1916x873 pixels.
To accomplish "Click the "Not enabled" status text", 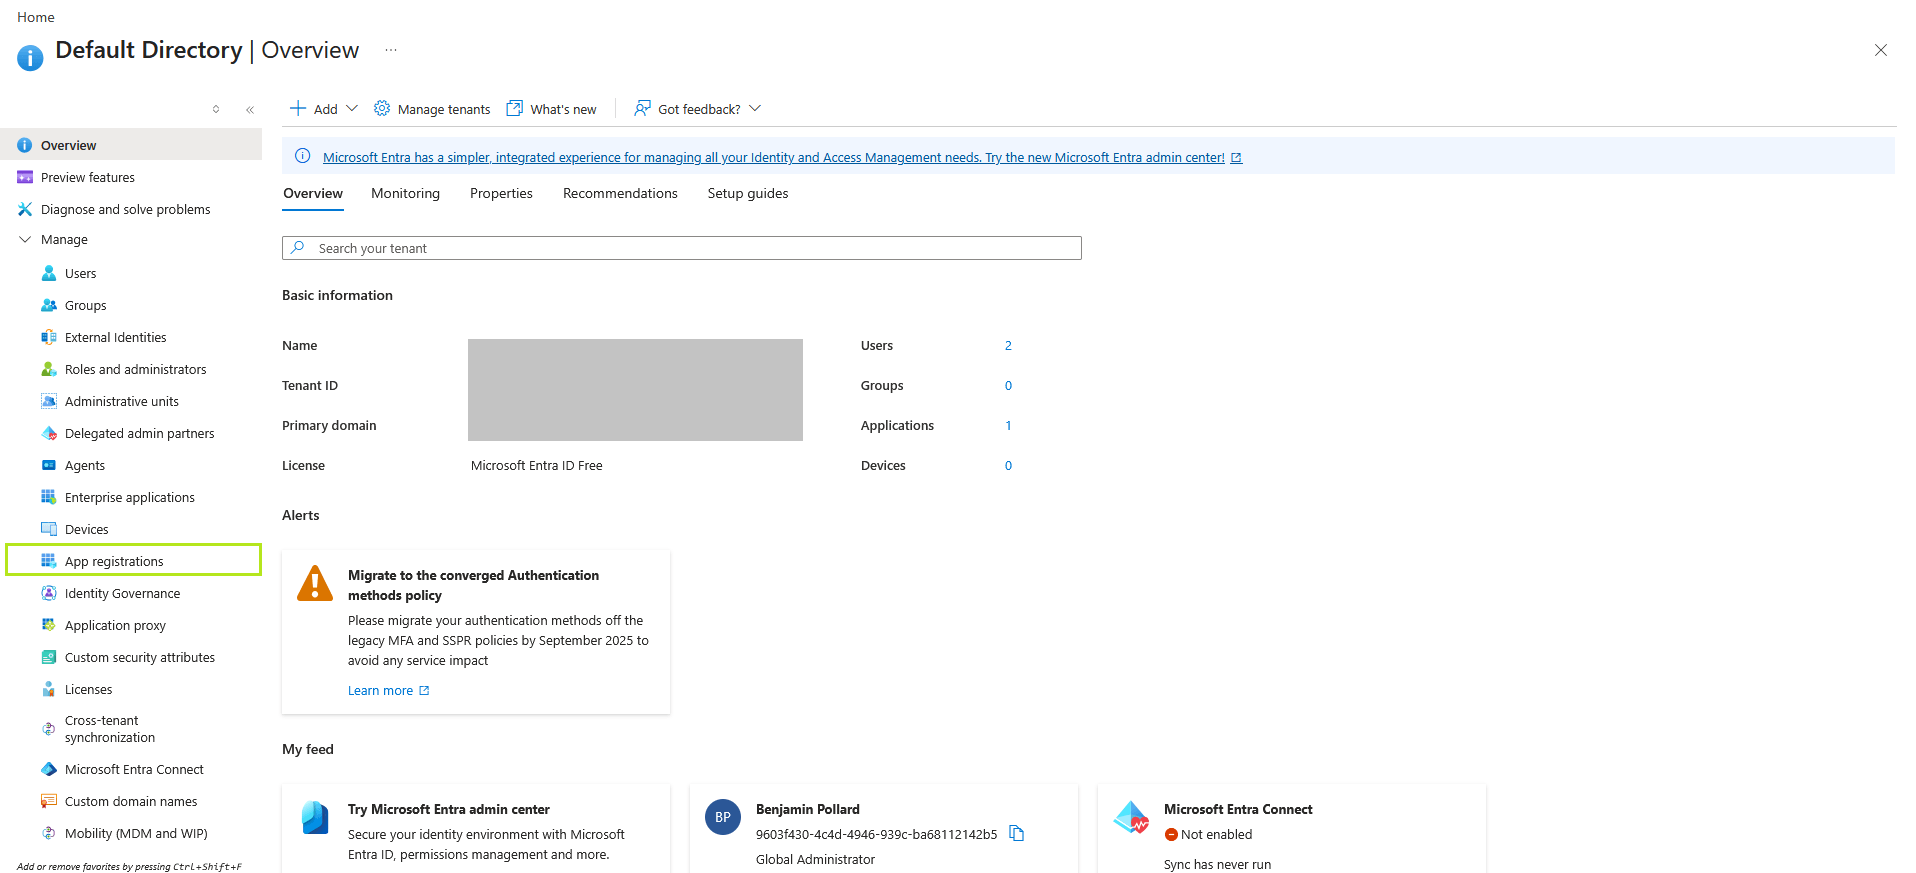I will (x=1216, y=834).
